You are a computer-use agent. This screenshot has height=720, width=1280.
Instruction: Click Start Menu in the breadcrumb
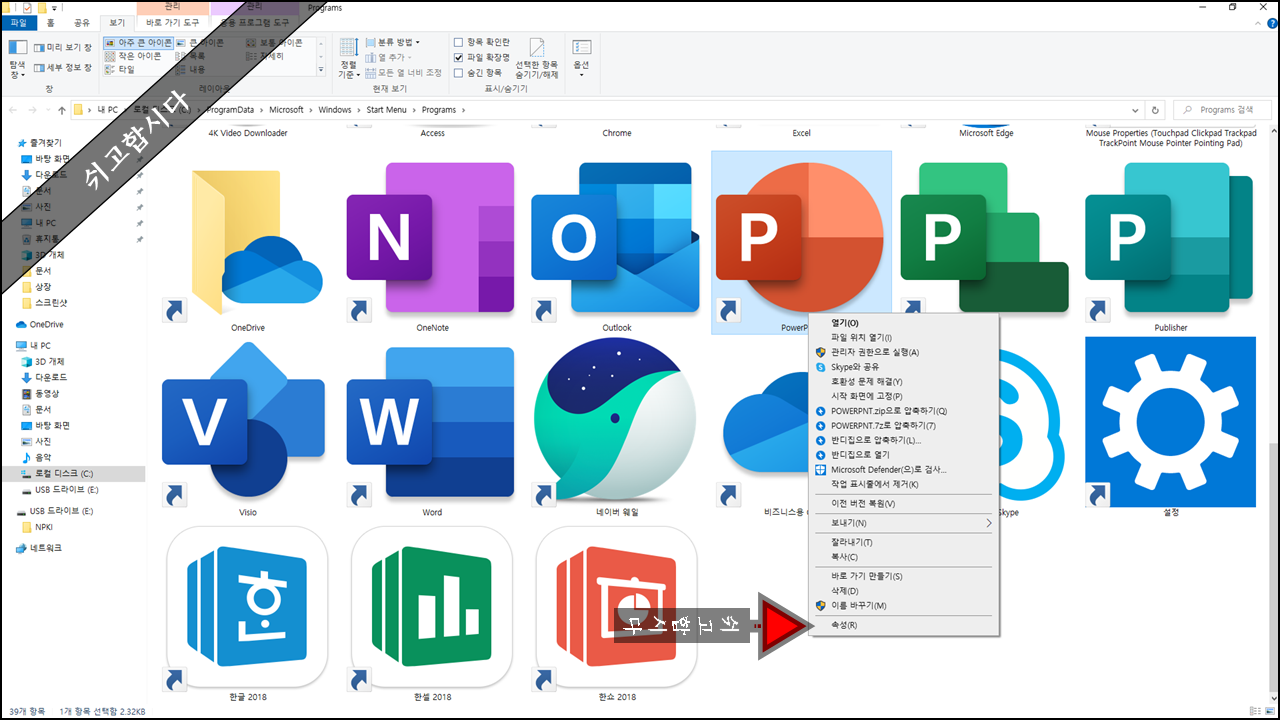pyautogui.click(x=387, y=110)
